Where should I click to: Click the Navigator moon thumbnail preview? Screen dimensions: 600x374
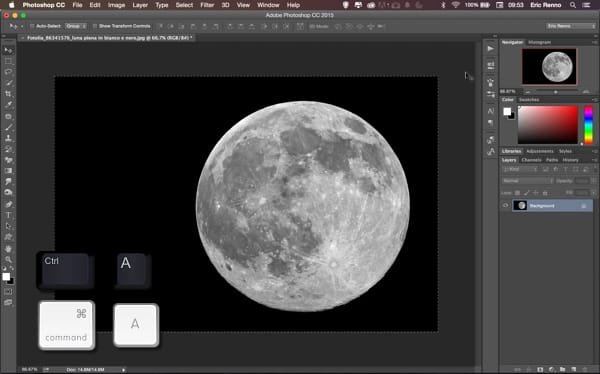[x=549, y=66]
